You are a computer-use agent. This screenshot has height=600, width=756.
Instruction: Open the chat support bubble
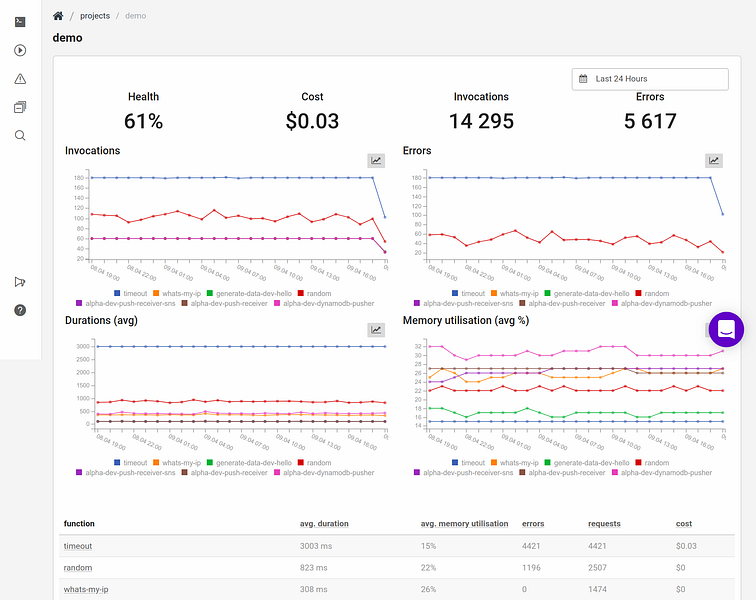(726, 329)
